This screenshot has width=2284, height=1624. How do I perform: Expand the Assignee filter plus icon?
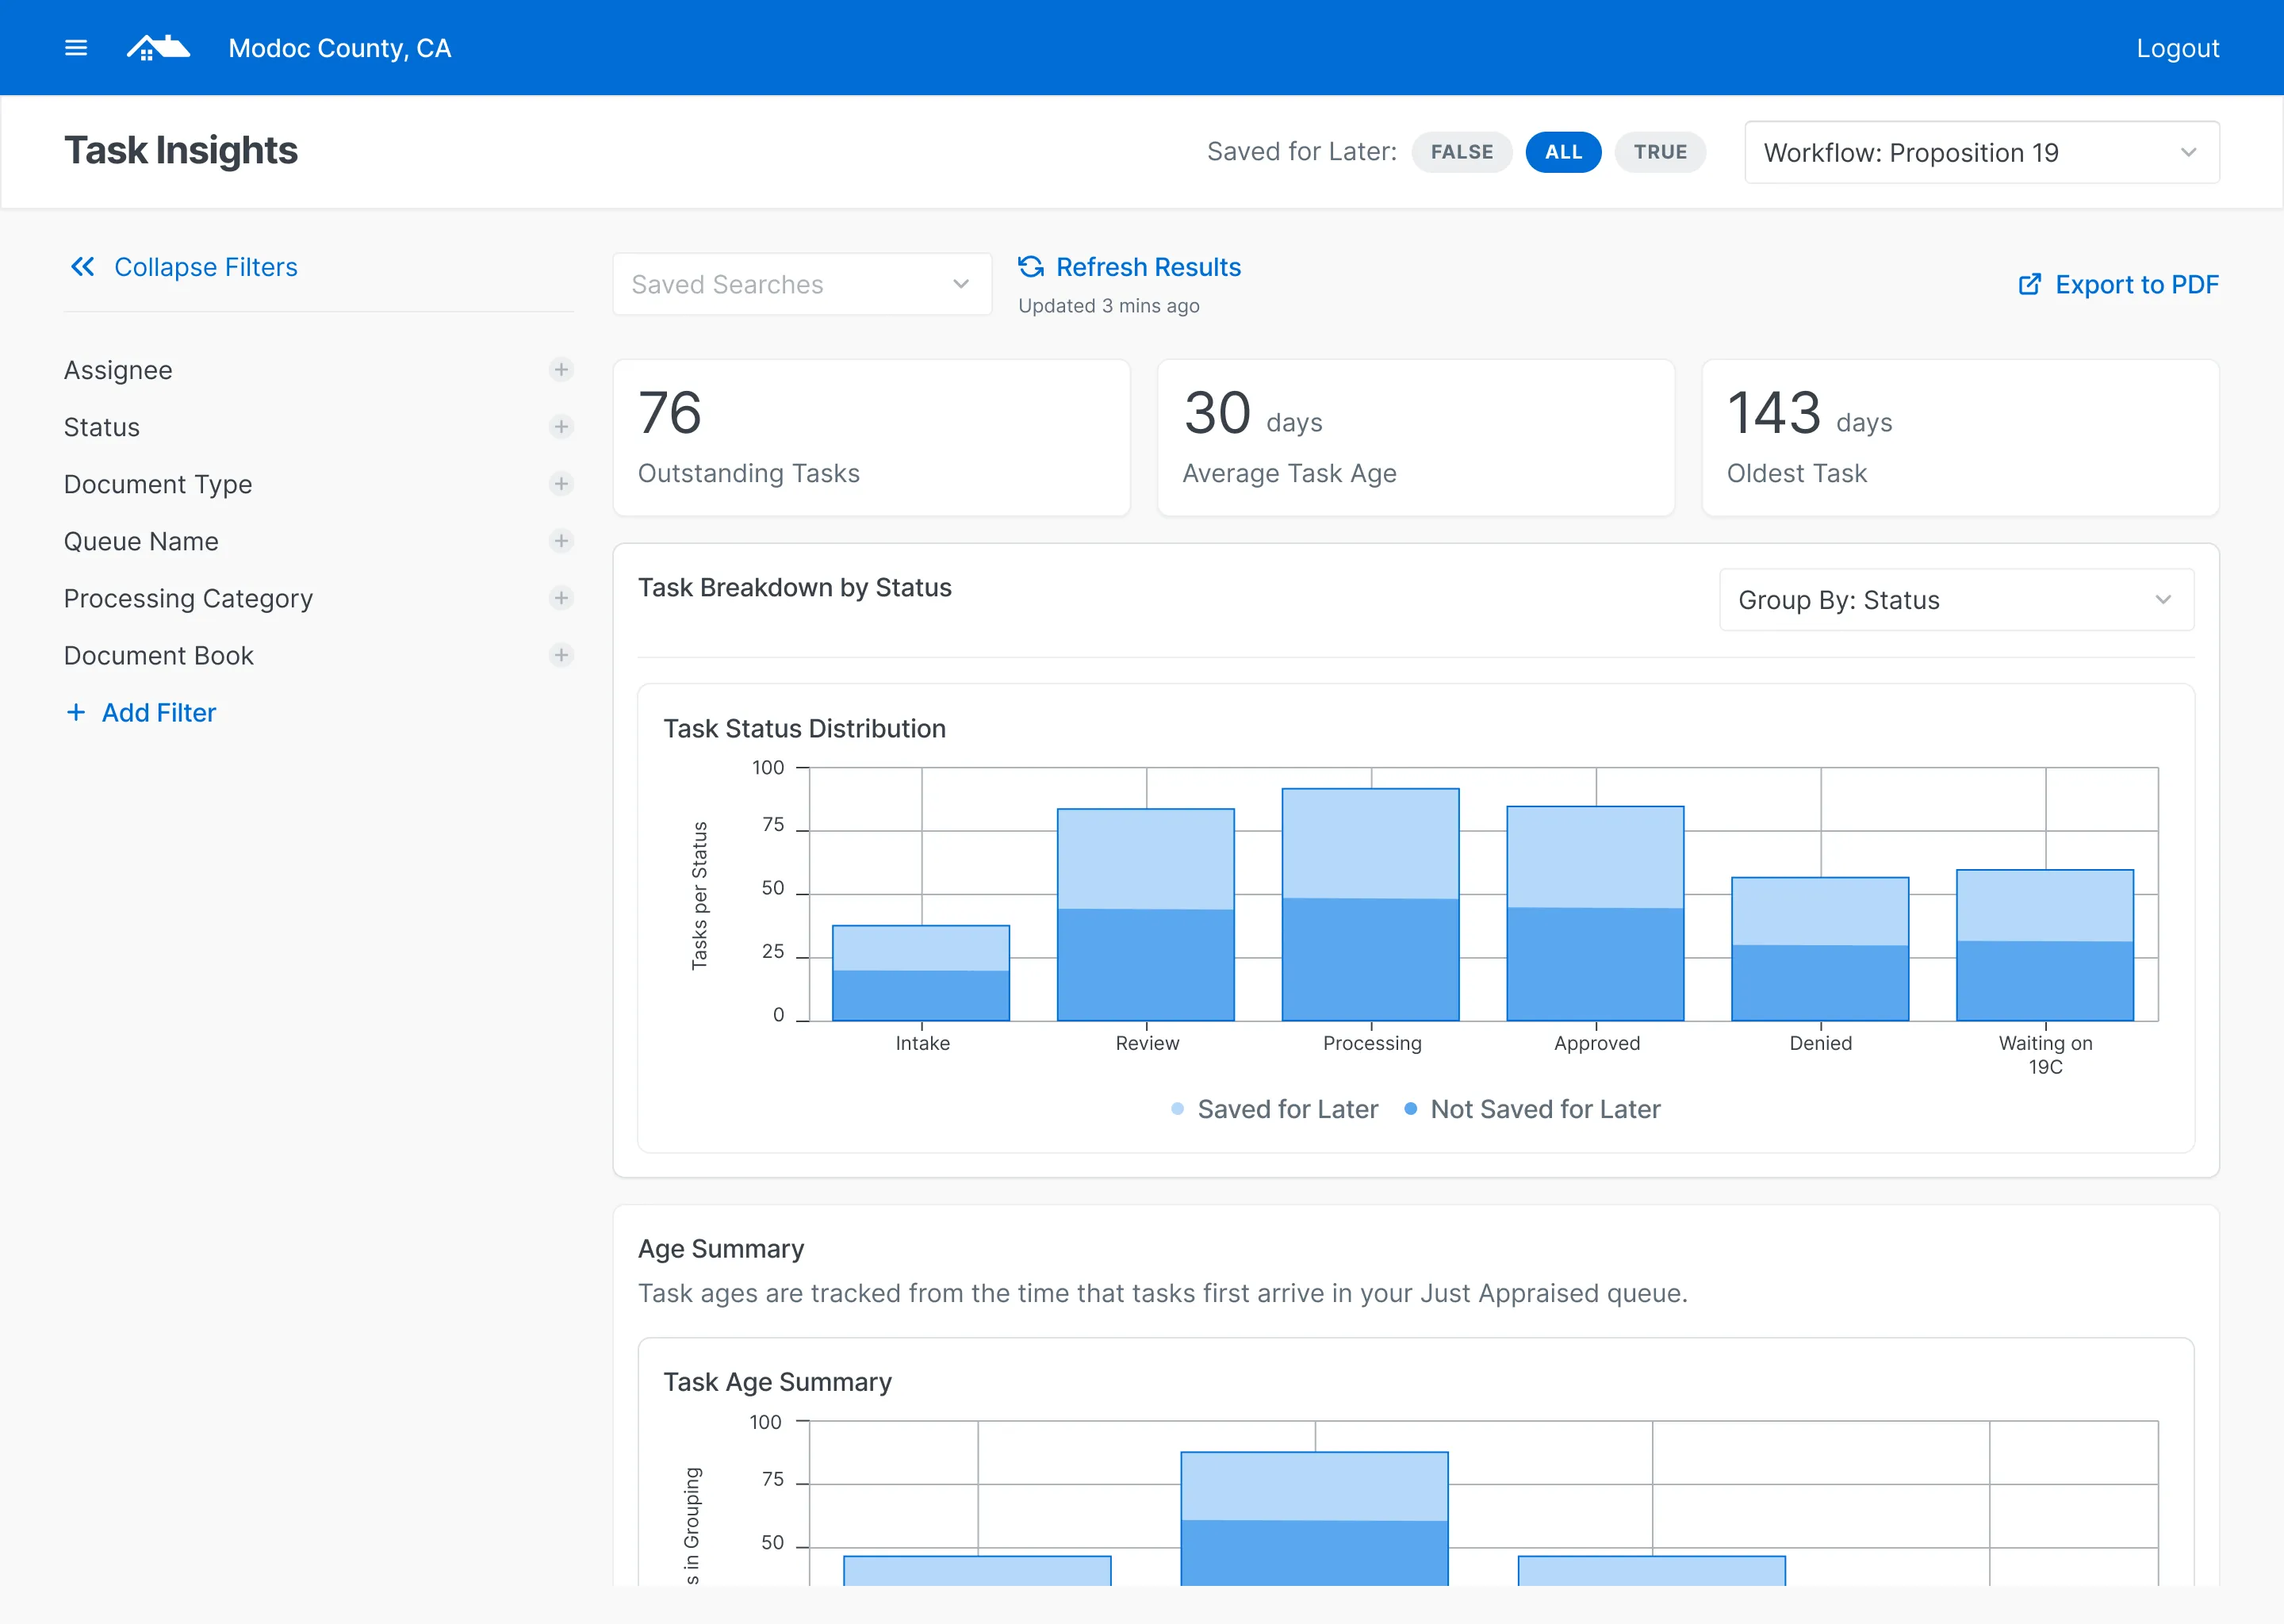[561, 370]
